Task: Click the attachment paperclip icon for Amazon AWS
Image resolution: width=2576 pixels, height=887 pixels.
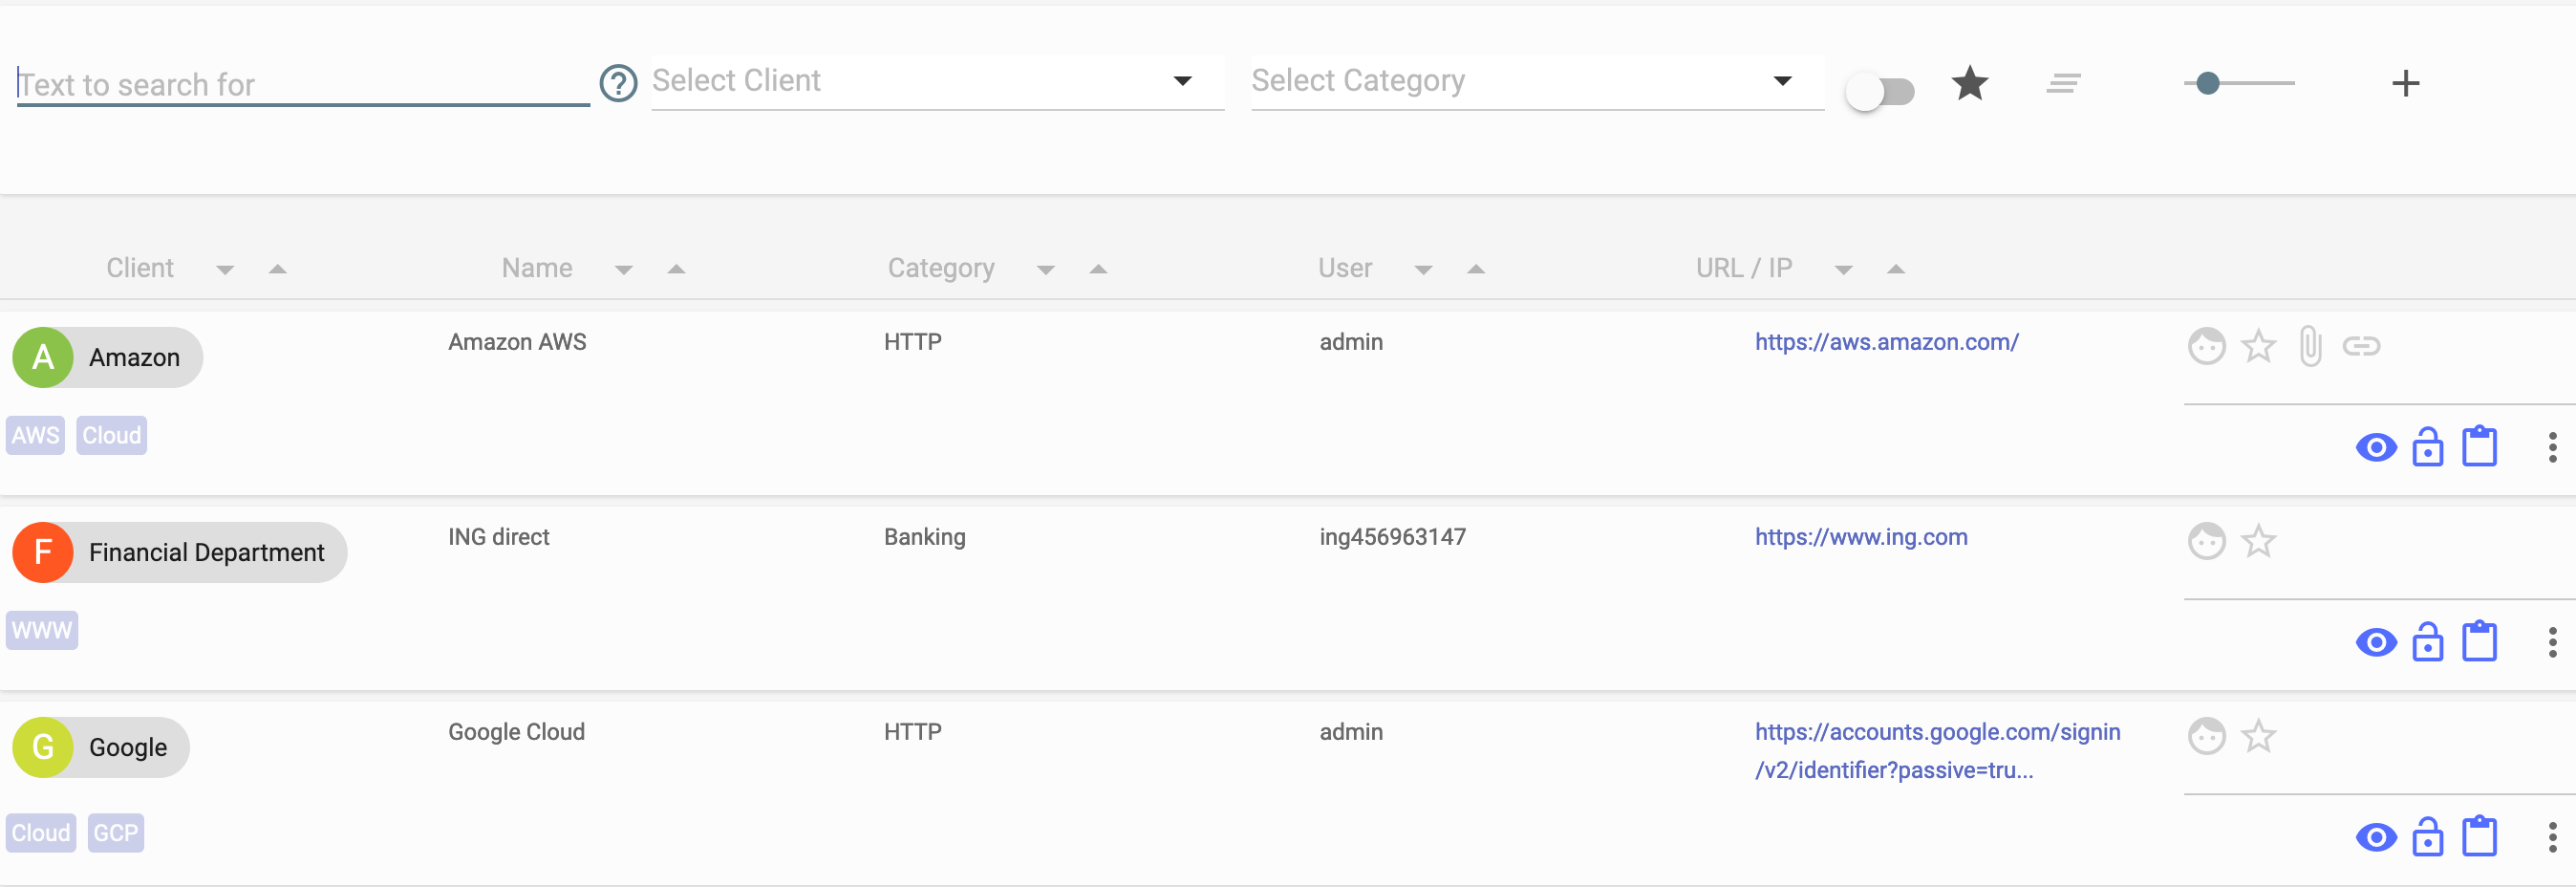Action: [2310, 346]
